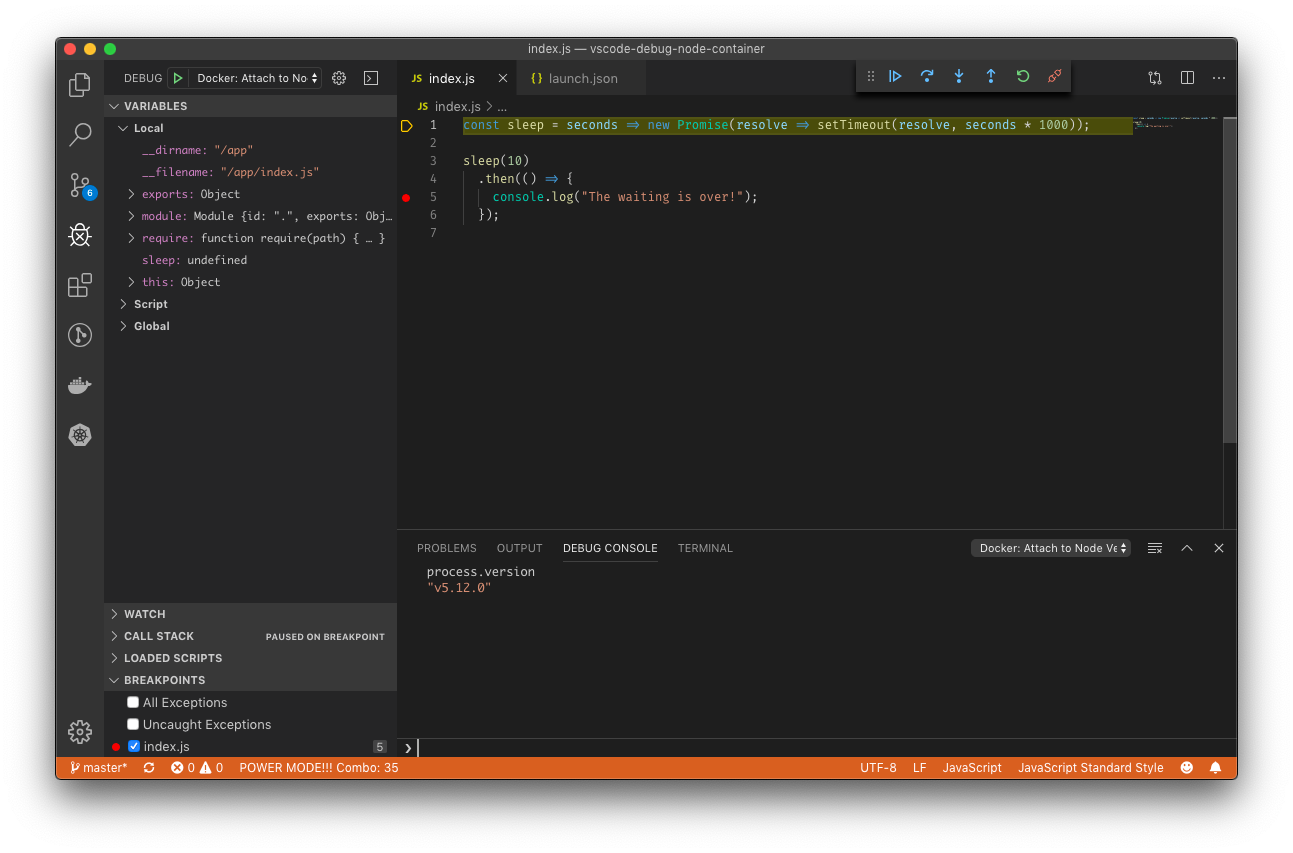Open launch.json via debug gear icon
The height and width of the screenshot is (853, 1293).
[x=339, y=78]
